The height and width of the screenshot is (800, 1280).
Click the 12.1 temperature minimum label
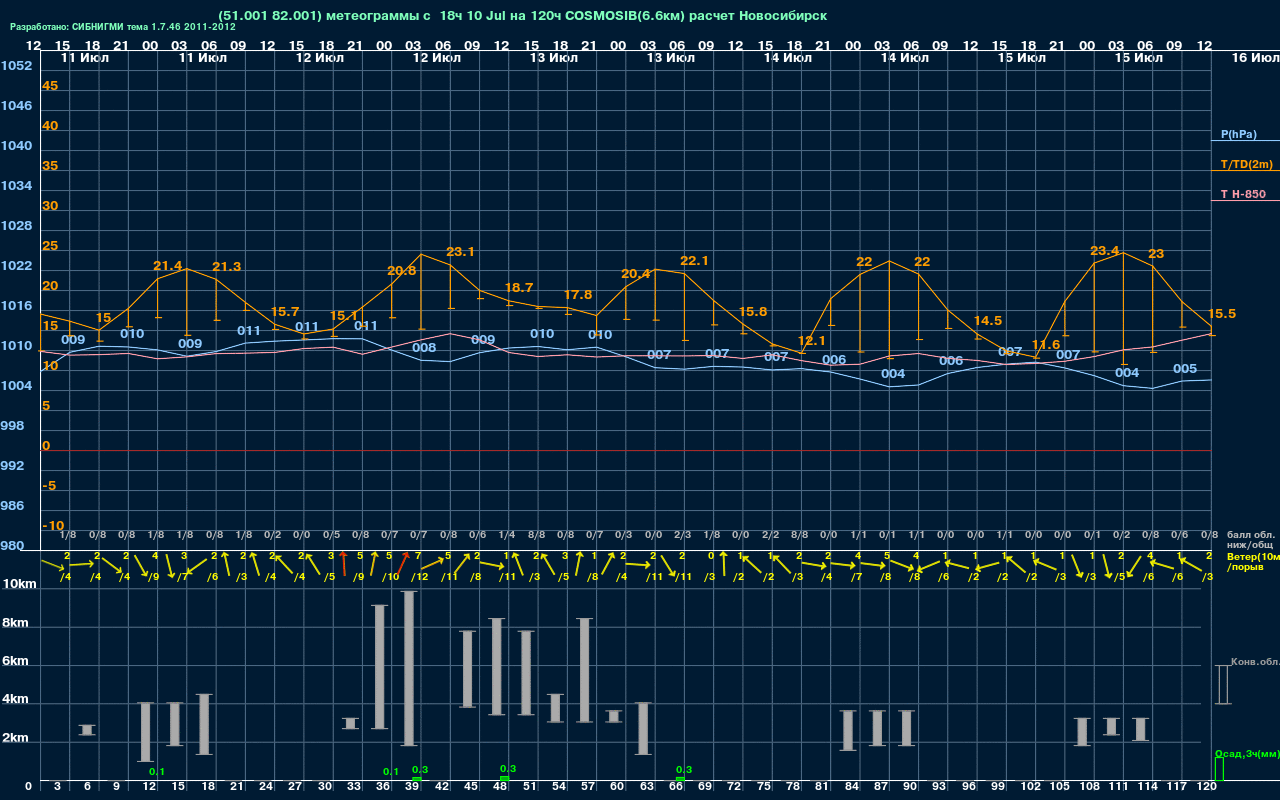coord(812,341)
